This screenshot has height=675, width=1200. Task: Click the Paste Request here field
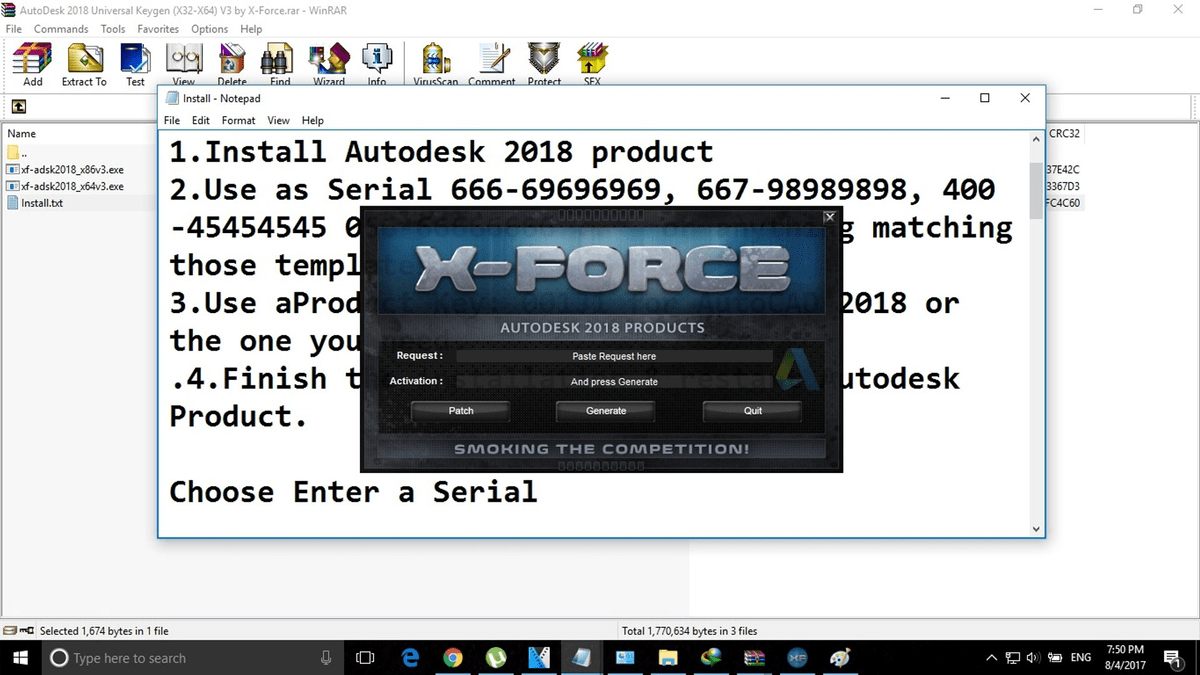(613, 355)
